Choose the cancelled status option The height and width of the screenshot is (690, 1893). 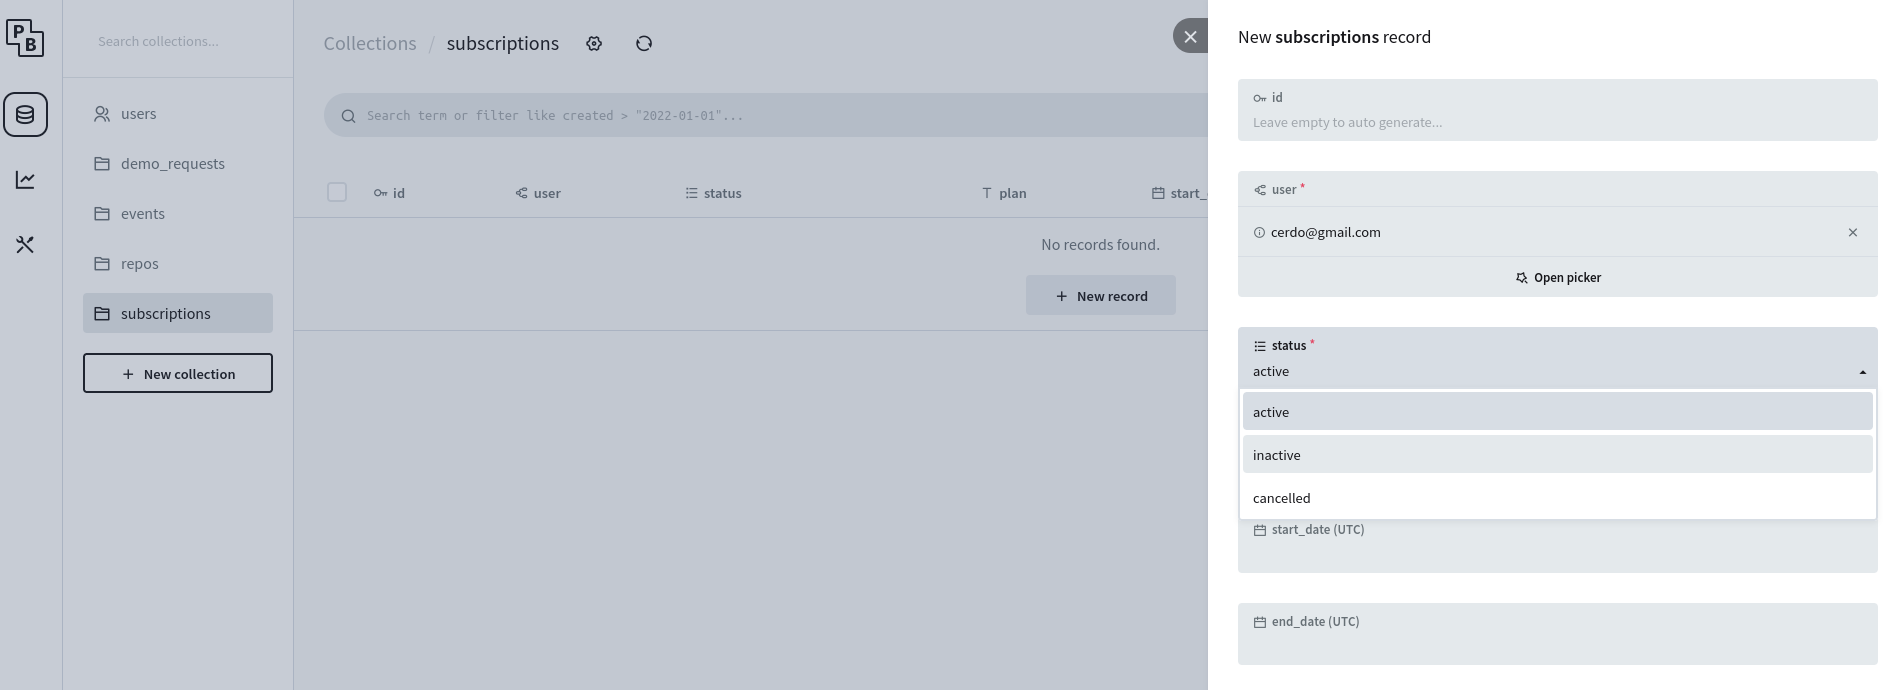tap(1557, 498)
